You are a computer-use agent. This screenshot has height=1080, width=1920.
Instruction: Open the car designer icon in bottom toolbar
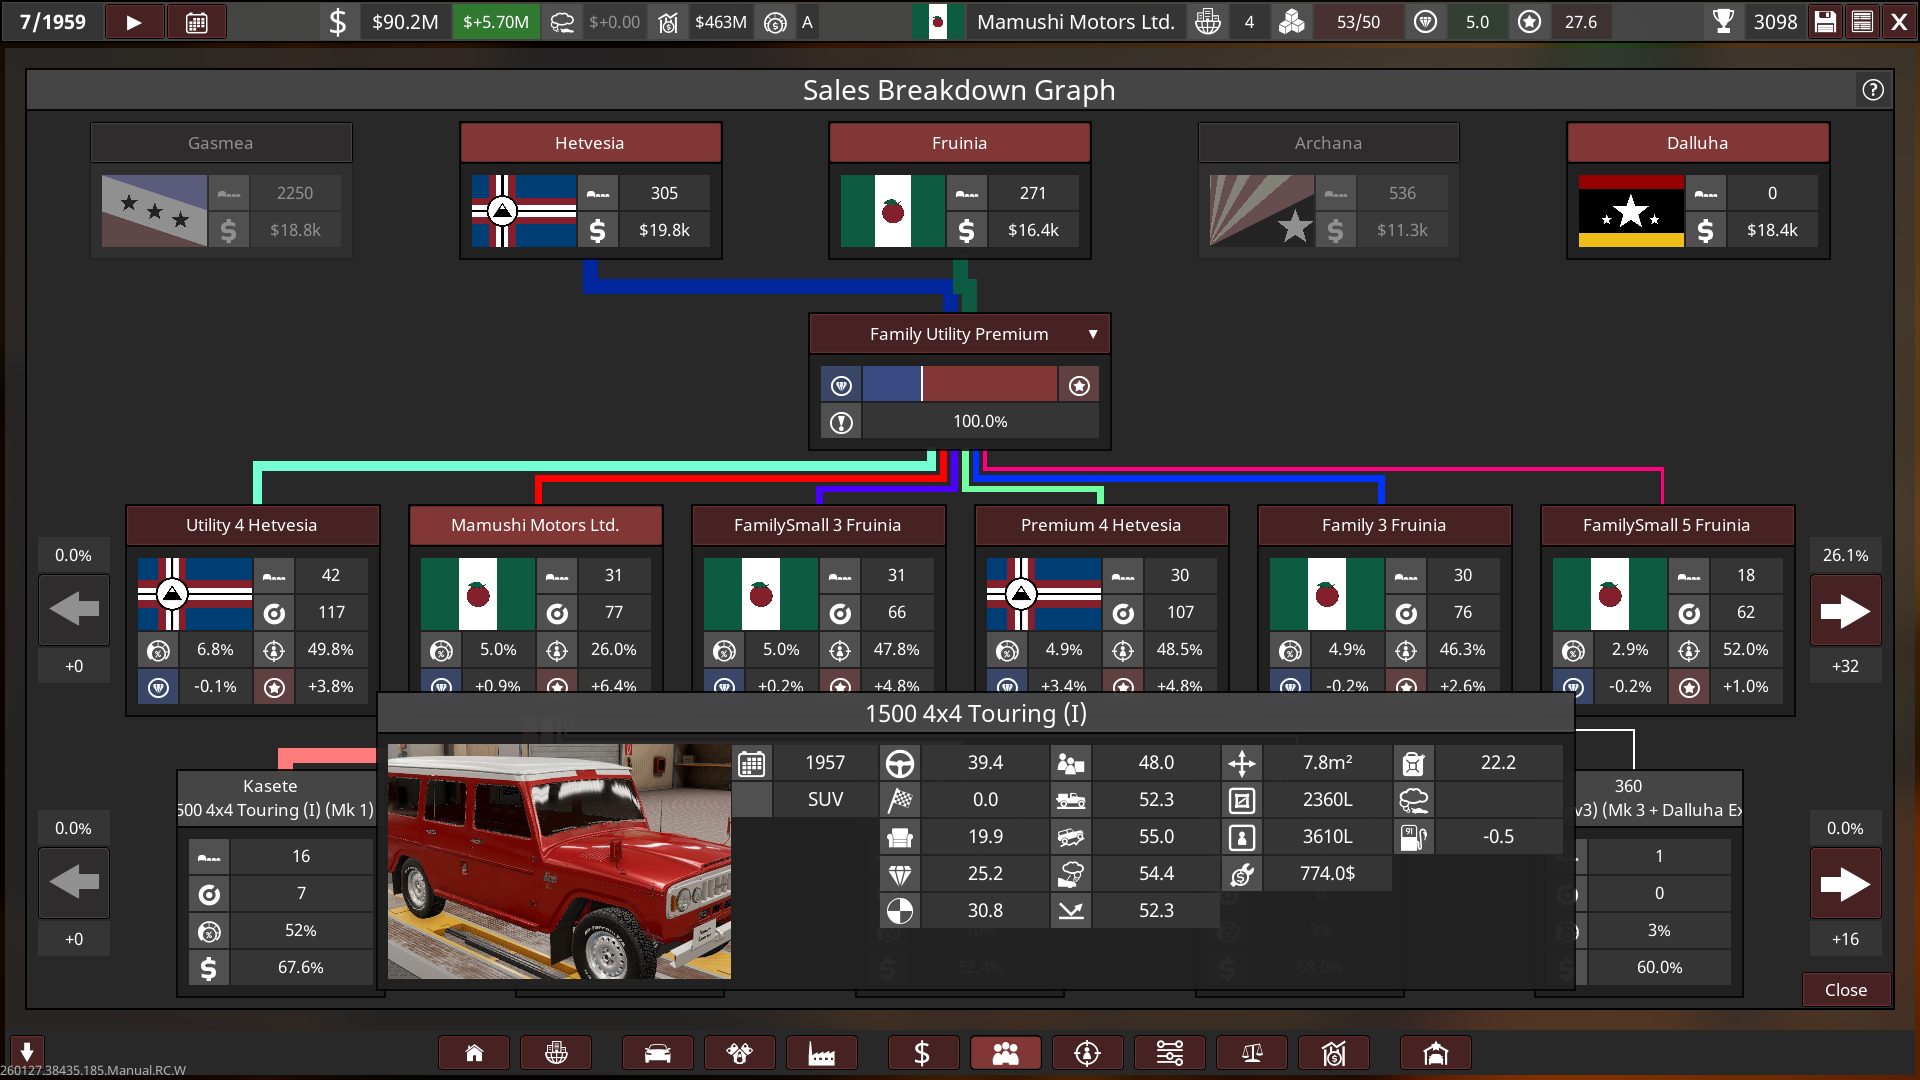tap(657, 1053)
